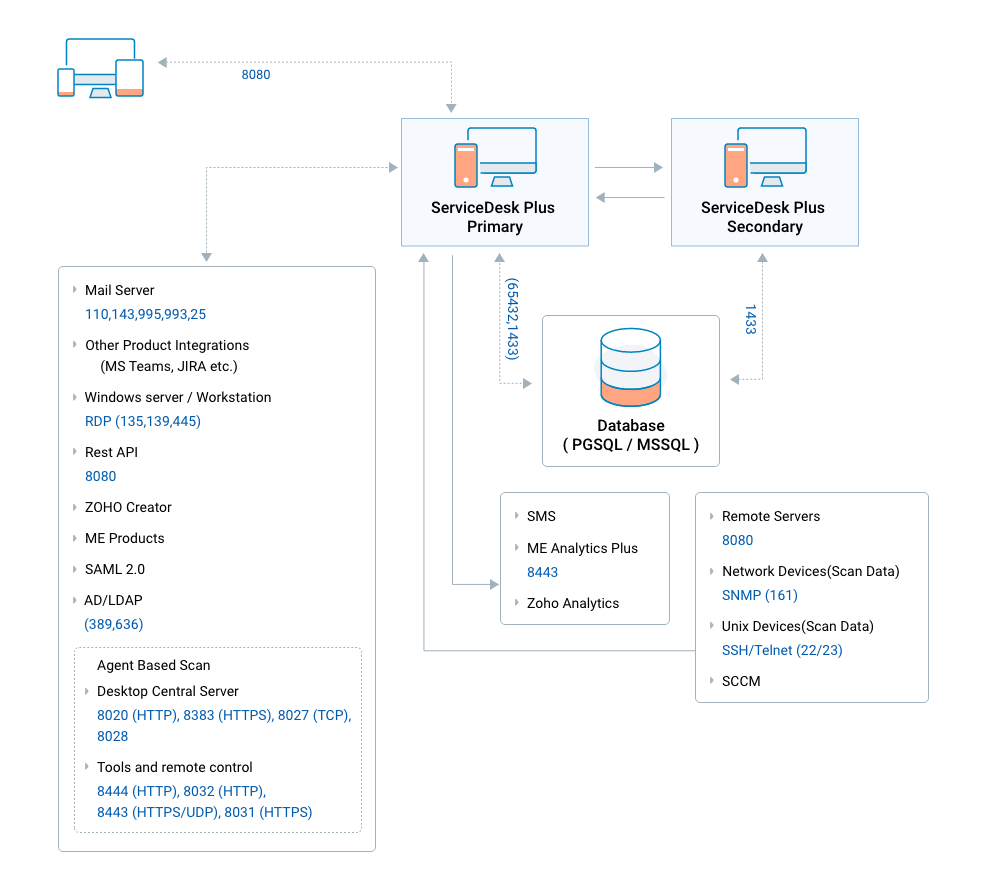
Task: Click the Unix Devices(Scan Data) bullet arrow
Action: point(712,626)
